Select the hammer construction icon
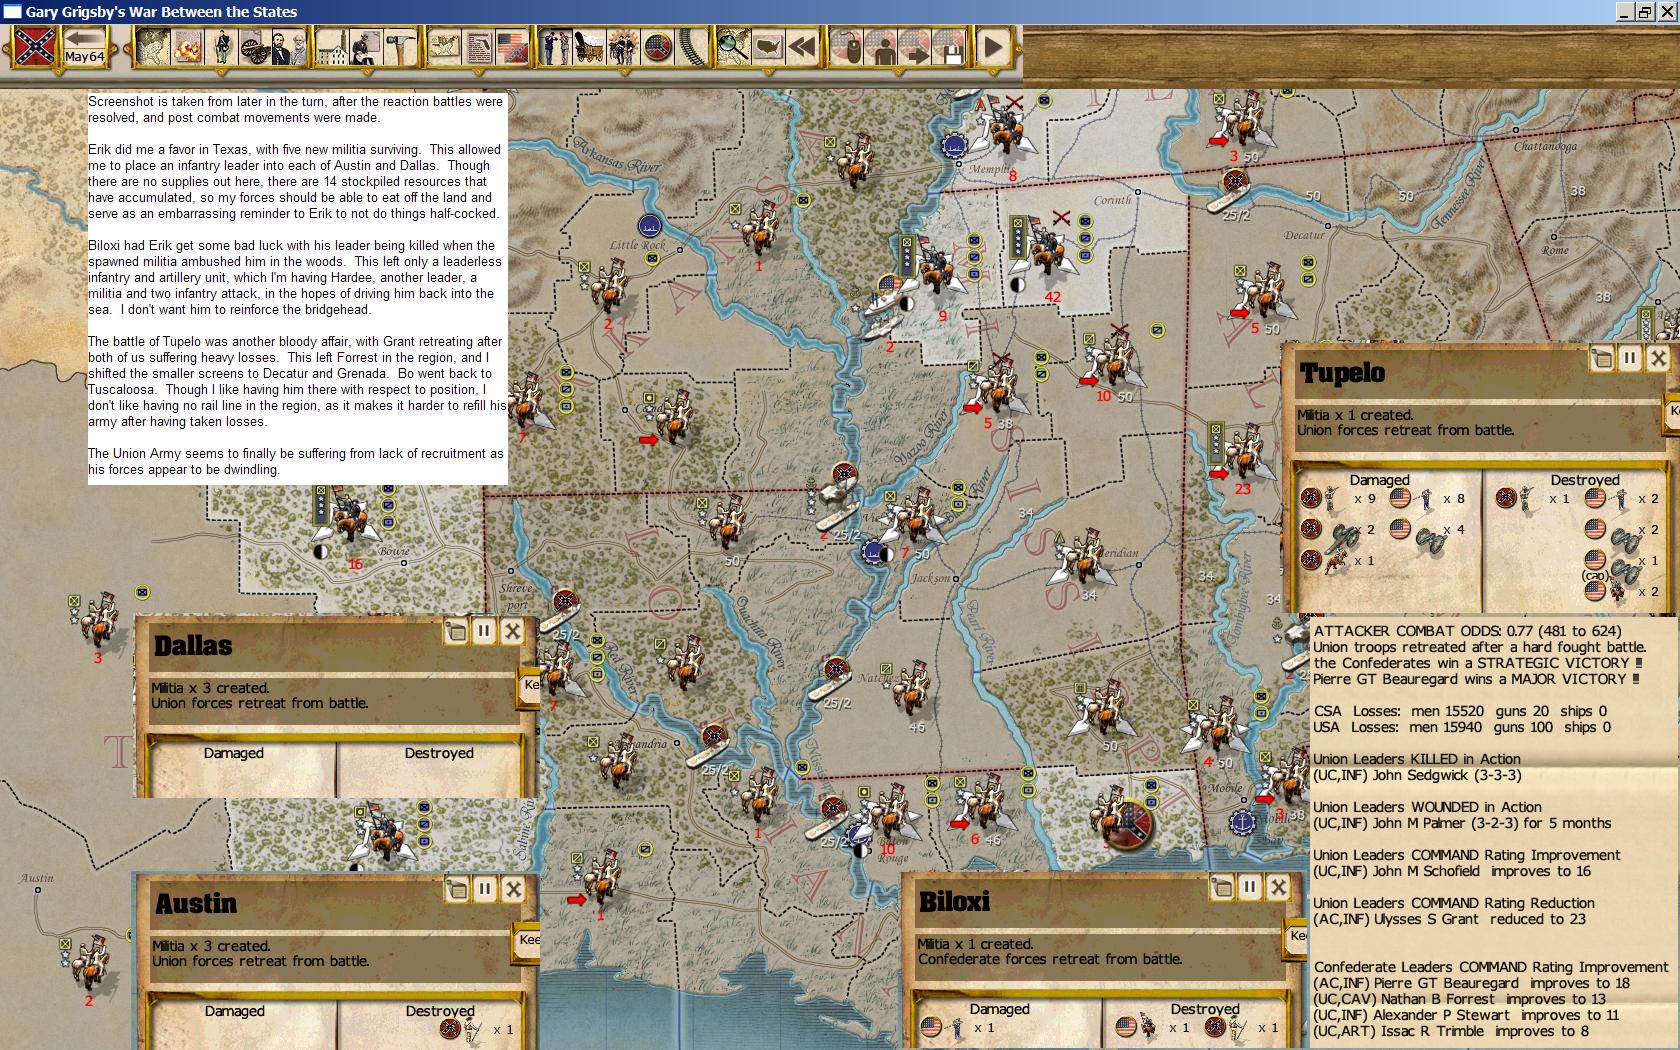1680x1050 pixels. click(x=399, y=46)
